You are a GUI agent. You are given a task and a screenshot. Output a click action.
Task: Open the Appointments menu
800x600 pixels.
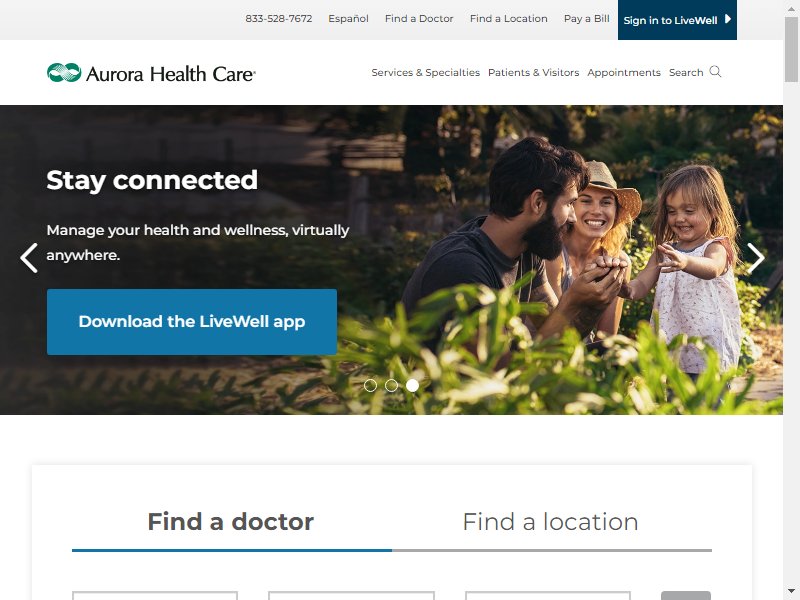tap(624, 72)
